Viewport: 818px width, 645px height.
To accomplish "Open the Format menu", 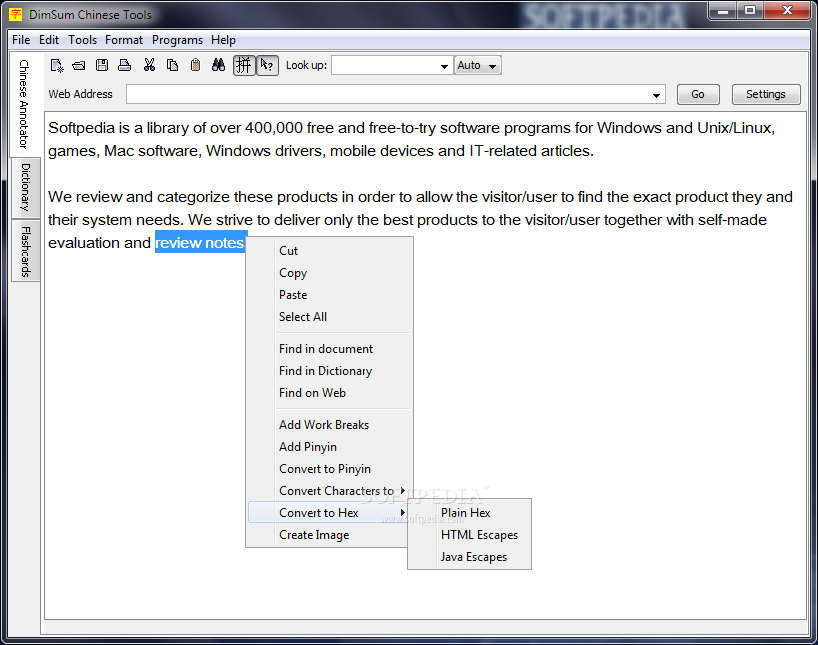I will point(124,40).
